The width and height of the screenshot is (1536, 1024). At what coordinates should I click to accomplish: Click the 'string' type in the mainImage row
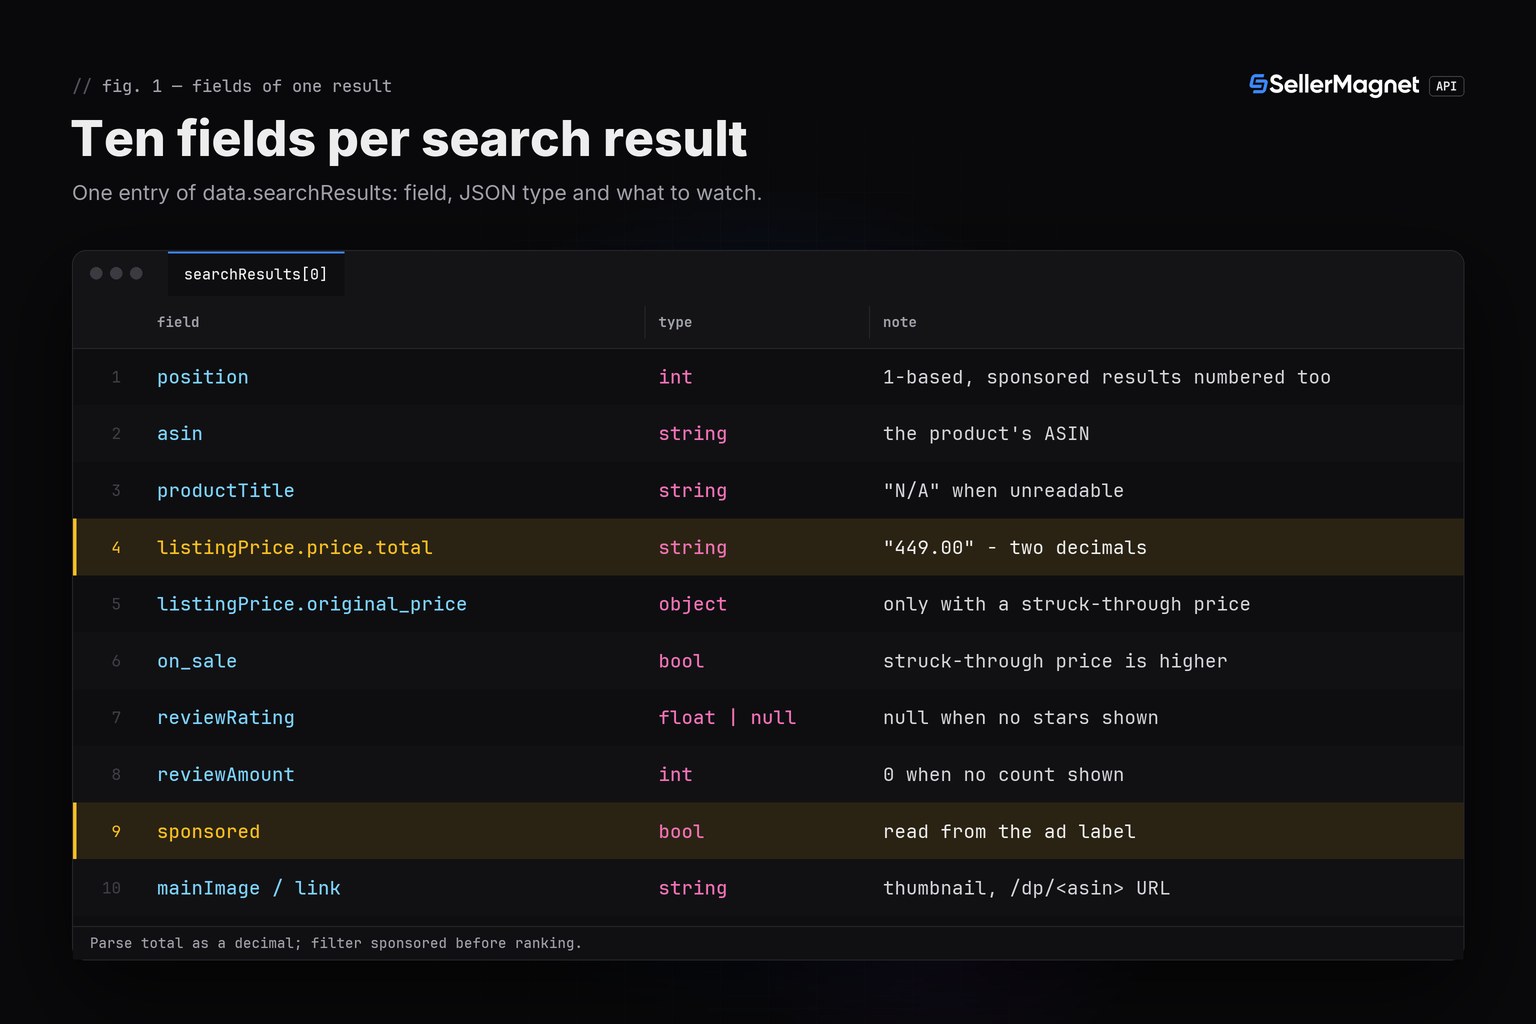[693, 888]
